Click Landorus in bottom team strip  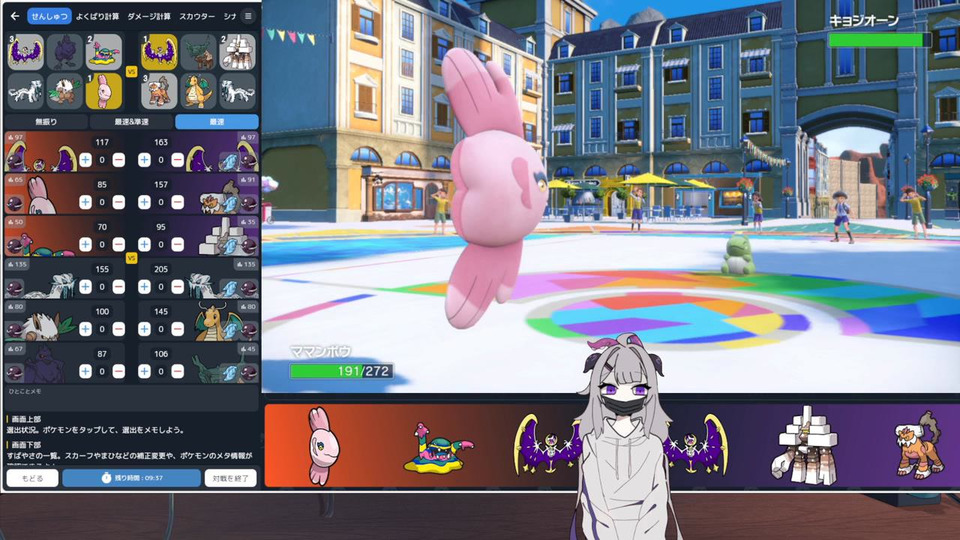click(919, 446)
